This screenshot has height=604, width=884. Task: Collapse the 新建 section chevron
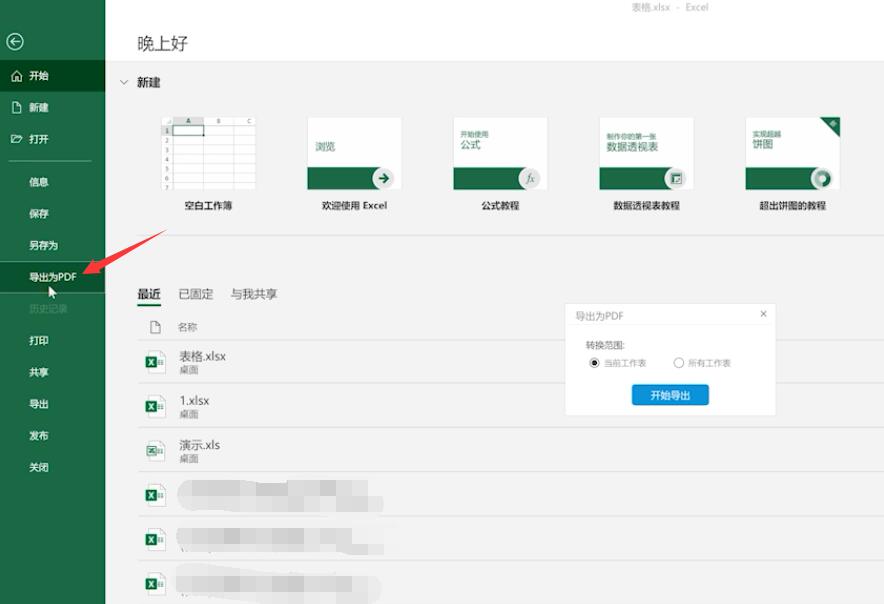click(124, 82)
